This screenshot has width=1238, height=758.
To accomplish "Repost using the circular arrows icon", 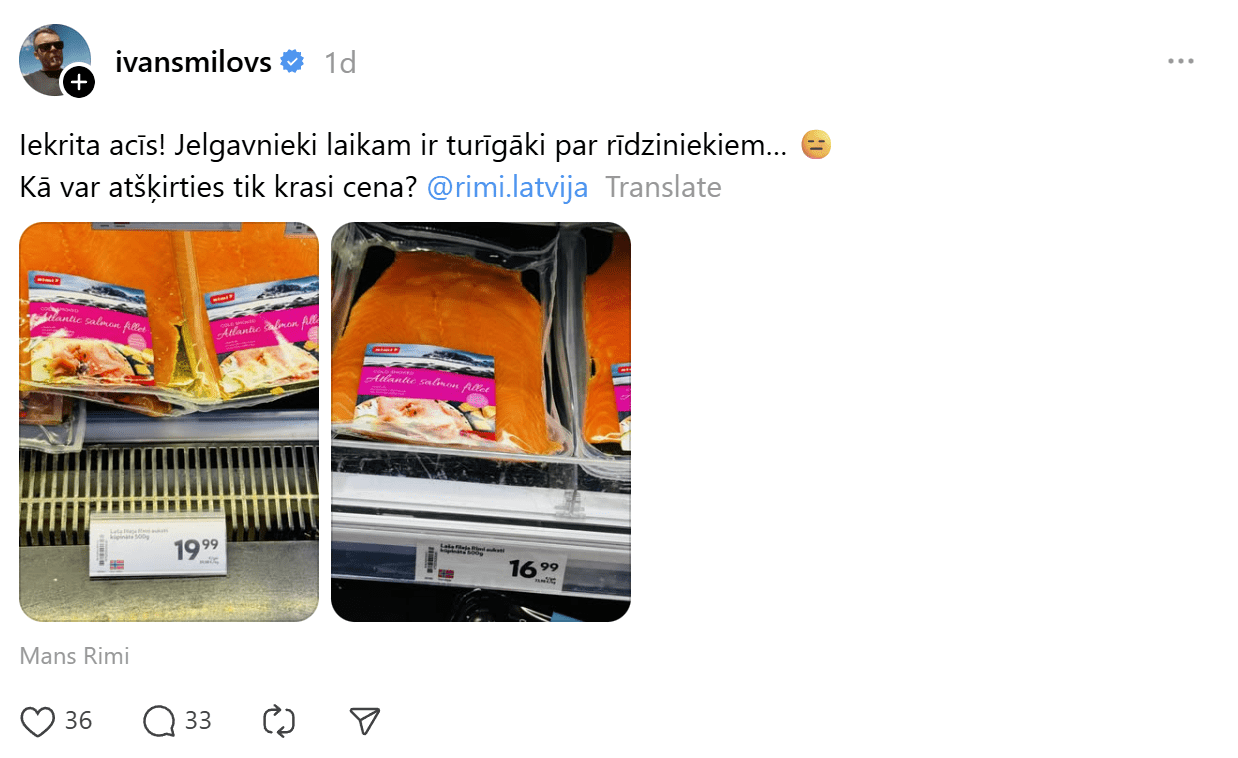I will point(279,721).
